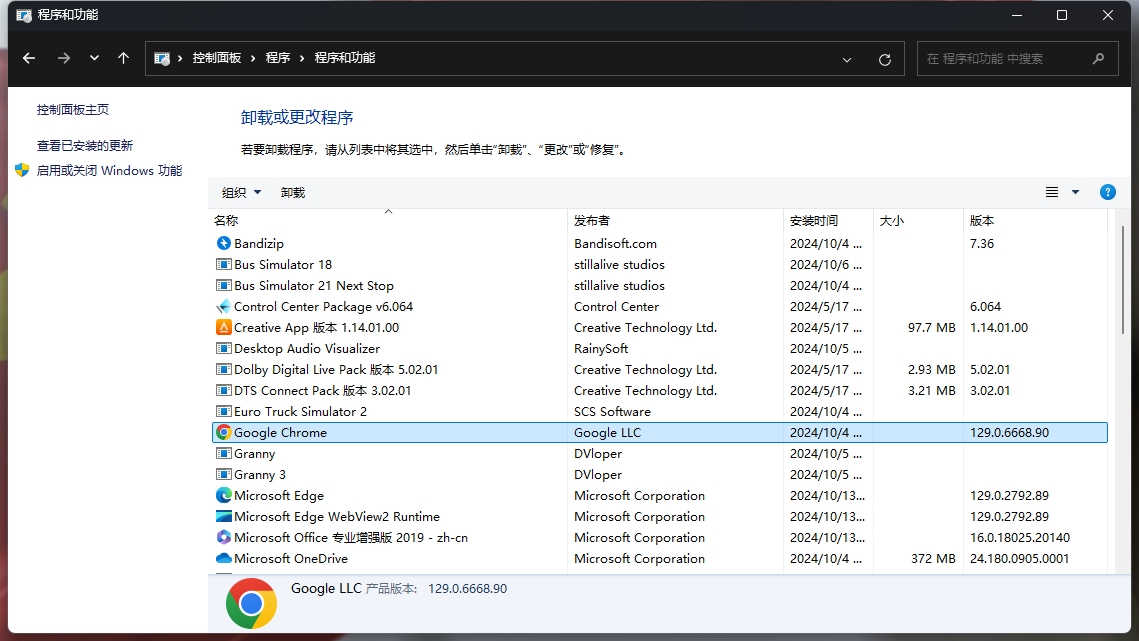Open the 组织 dropdown menu
1139x641 pixels.
point(240,192)
